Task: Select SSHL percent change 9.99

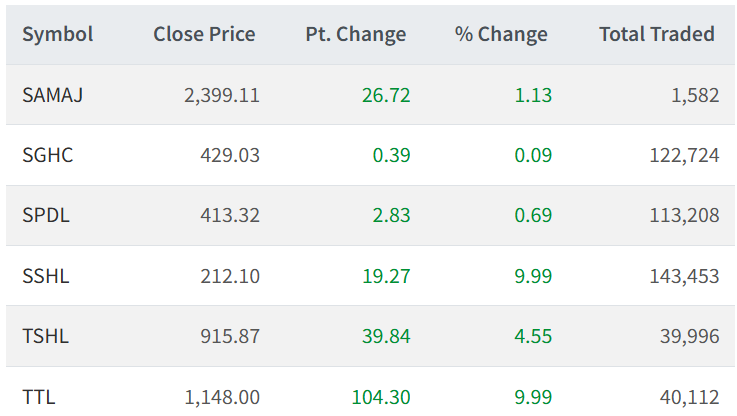Action: point(533,276)
